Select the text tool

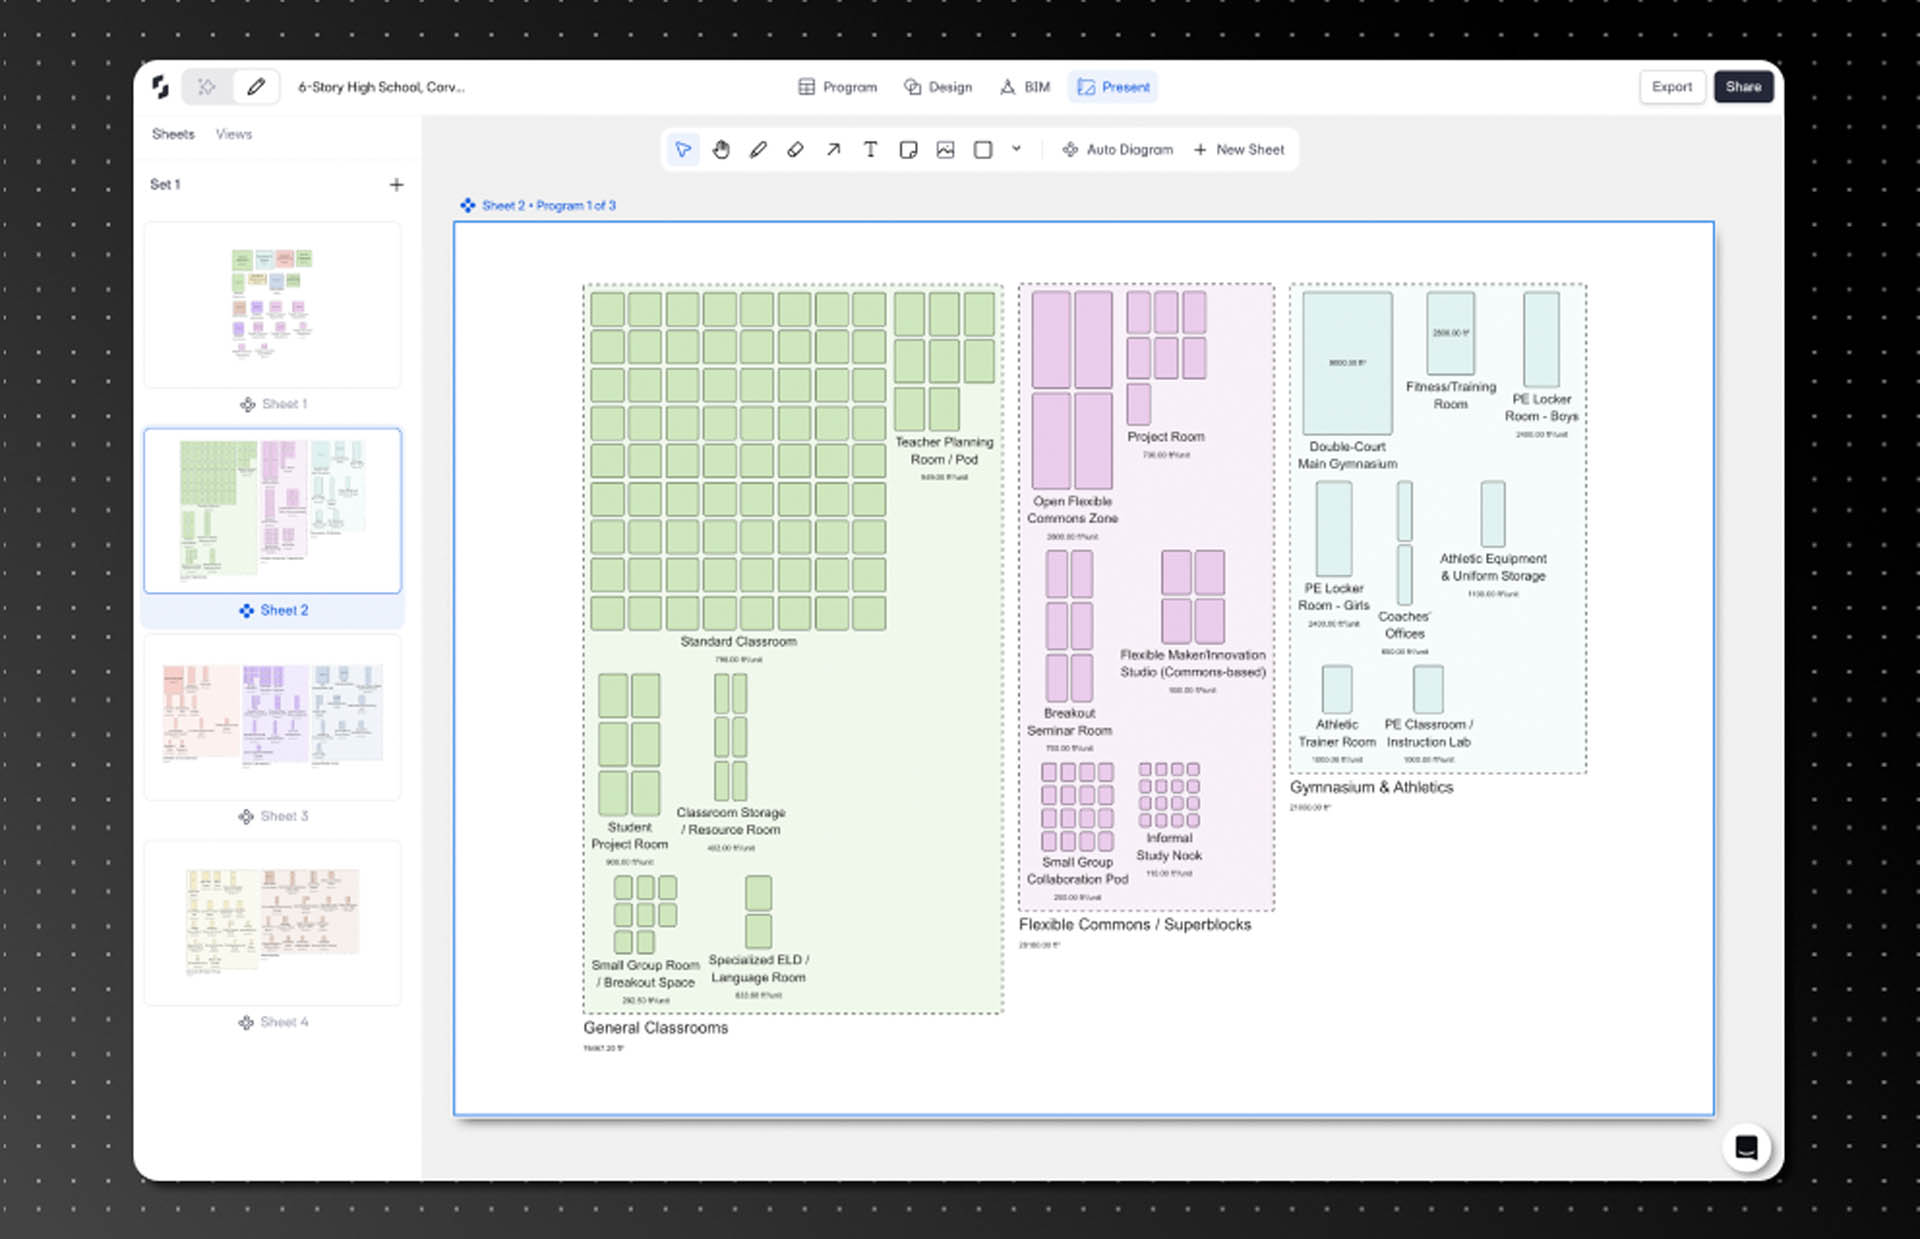point(870,150)
